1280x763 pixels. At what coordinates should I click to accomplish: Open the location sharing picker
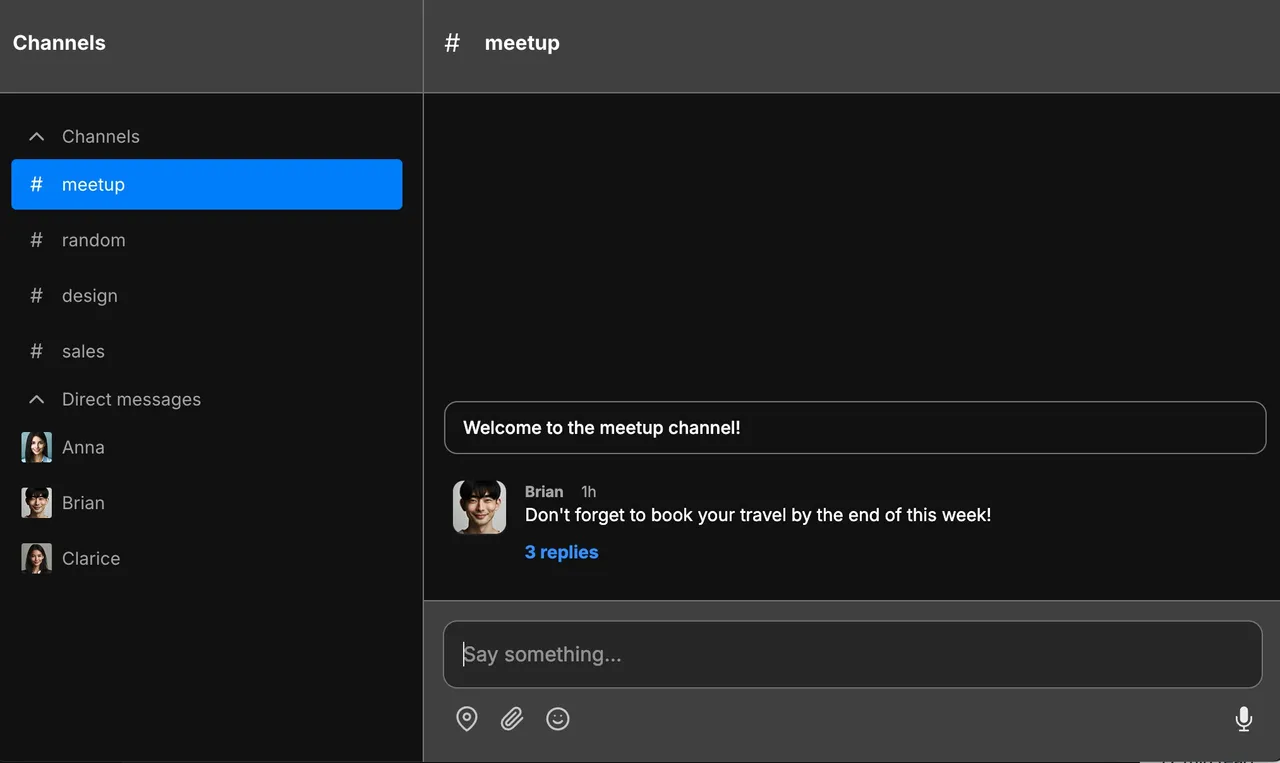[466, 718]
